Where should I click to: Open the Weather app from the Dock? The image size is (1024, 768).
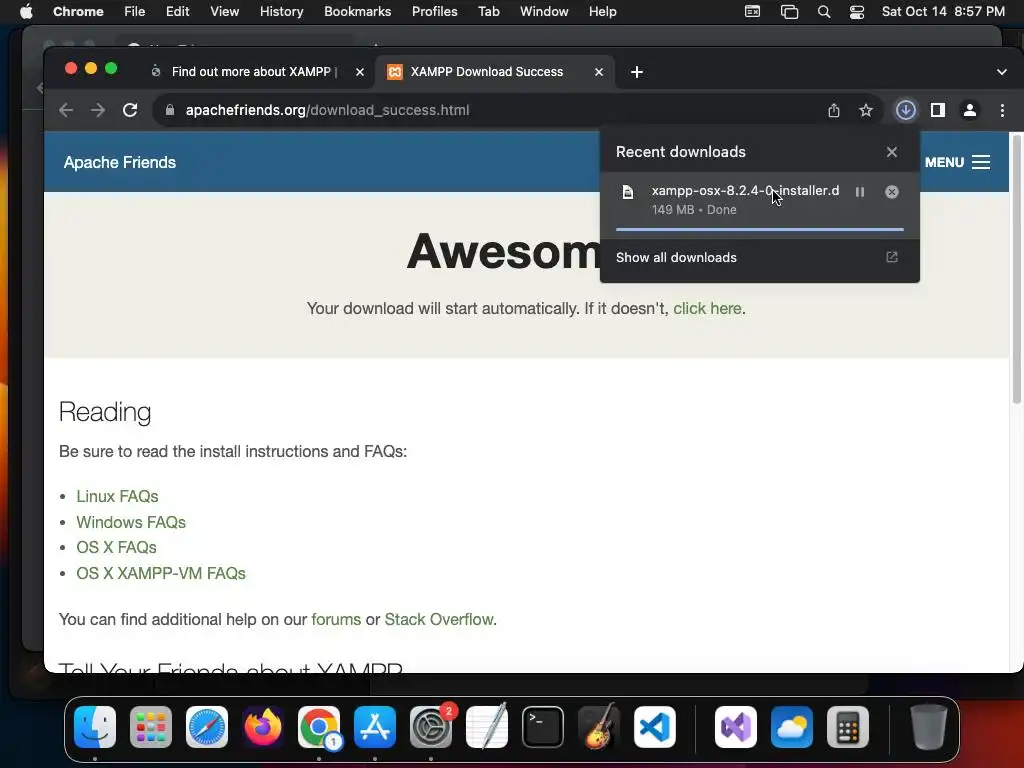pyautogui.click(x=792, y=727)
